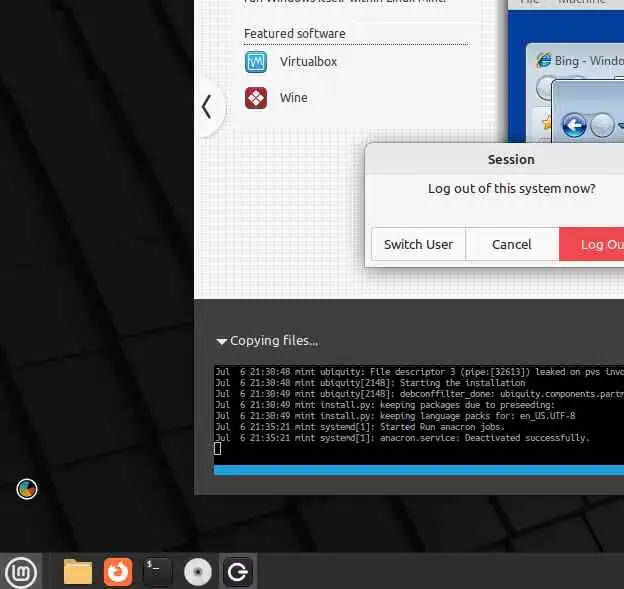Click the Wine icon in featured software
The height and width of the screenshot is (589, 624).
256,98
